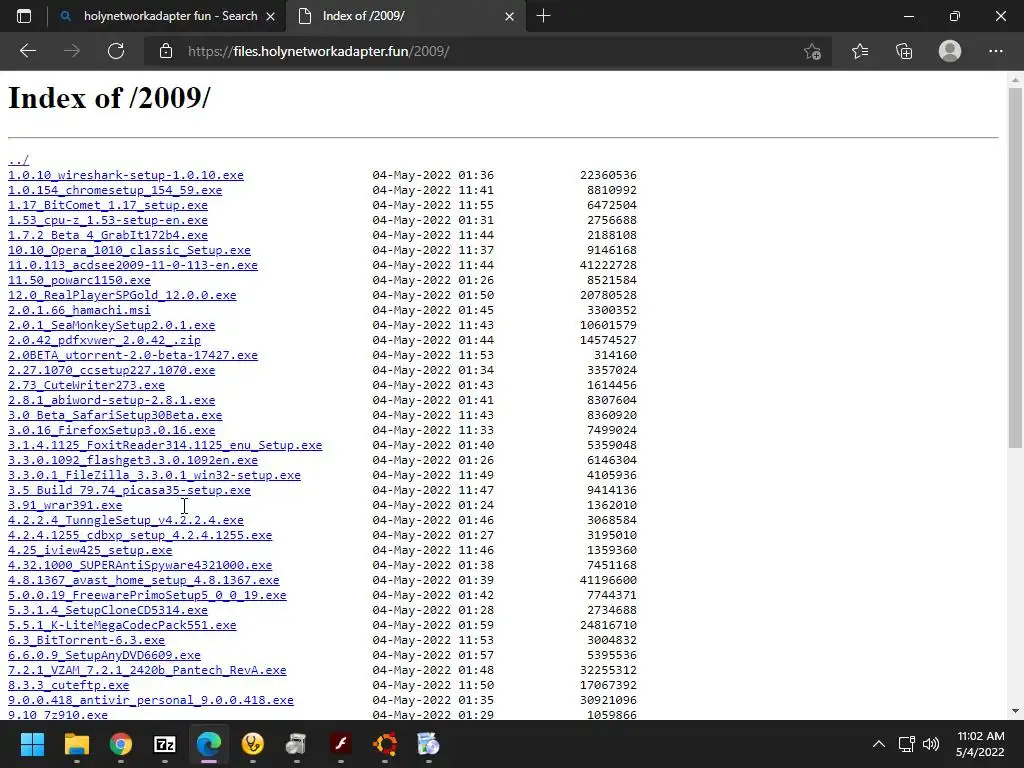The image size is (1024, 768).
Task: Download 1.0.10_wireshark-setup-1.0.10.exe
Action: [x=125, y=175]
